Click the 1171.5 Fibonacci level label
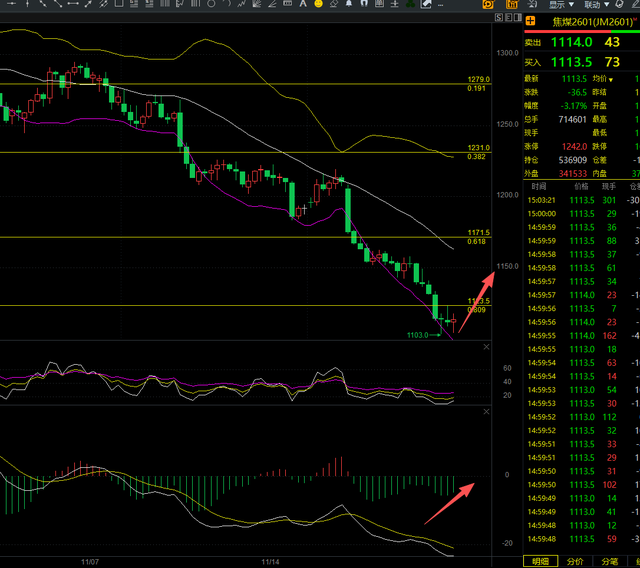The height and width of the screenshot is (568, 640). pos(478,233)
